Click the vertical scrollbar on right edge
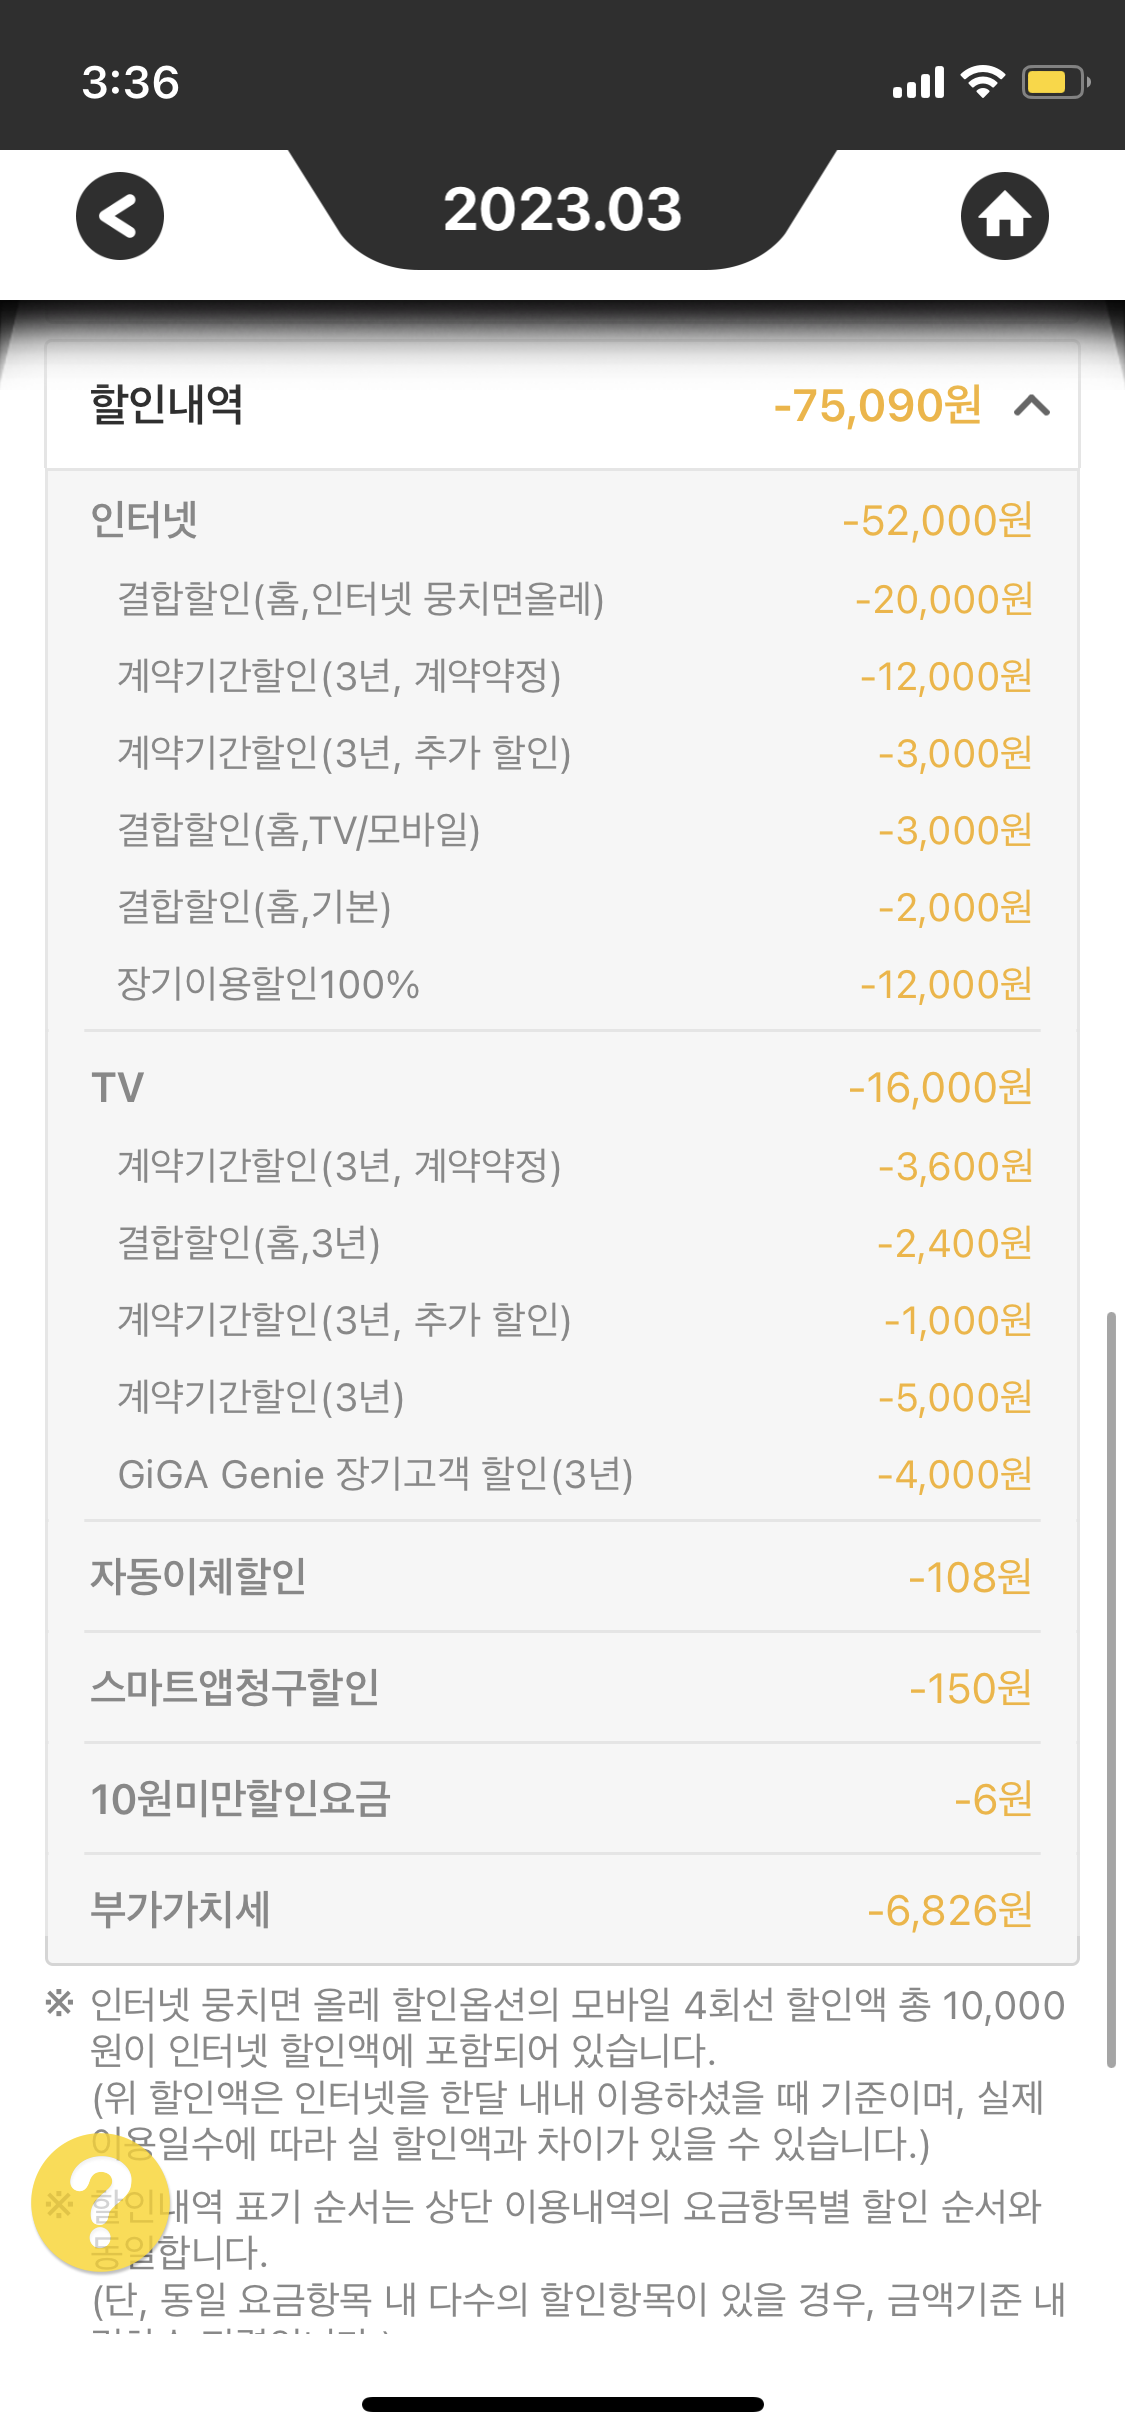The height and width of the screenshot is (2436, 1125). tap(1110, 1688)
